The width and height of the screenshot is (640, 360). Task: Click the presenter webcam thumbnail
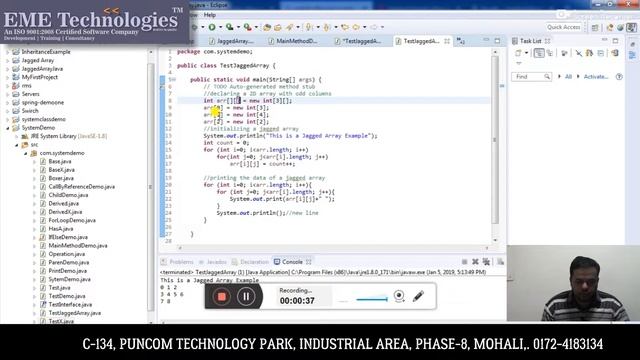573,283
